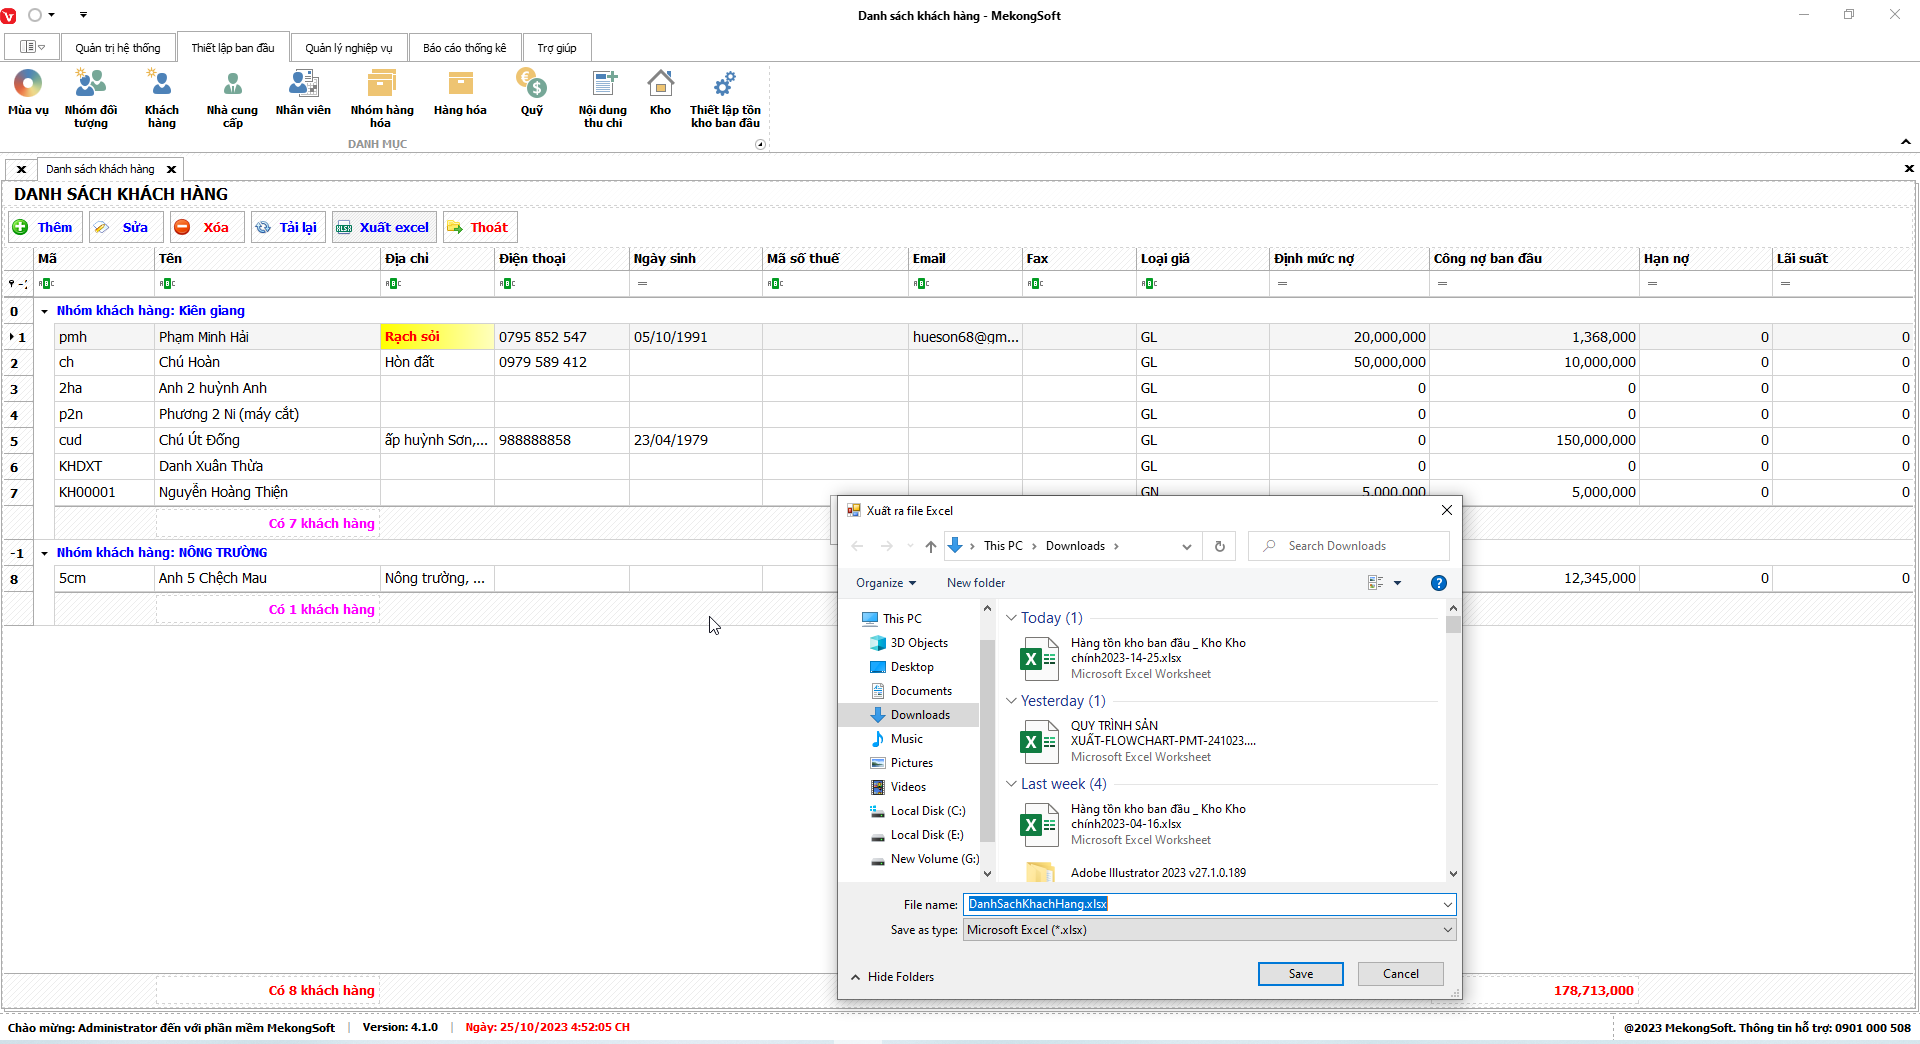Click the help icon in save dialog
Viewport: 1920px width, 1044px height.
(x=1438, y=583)
